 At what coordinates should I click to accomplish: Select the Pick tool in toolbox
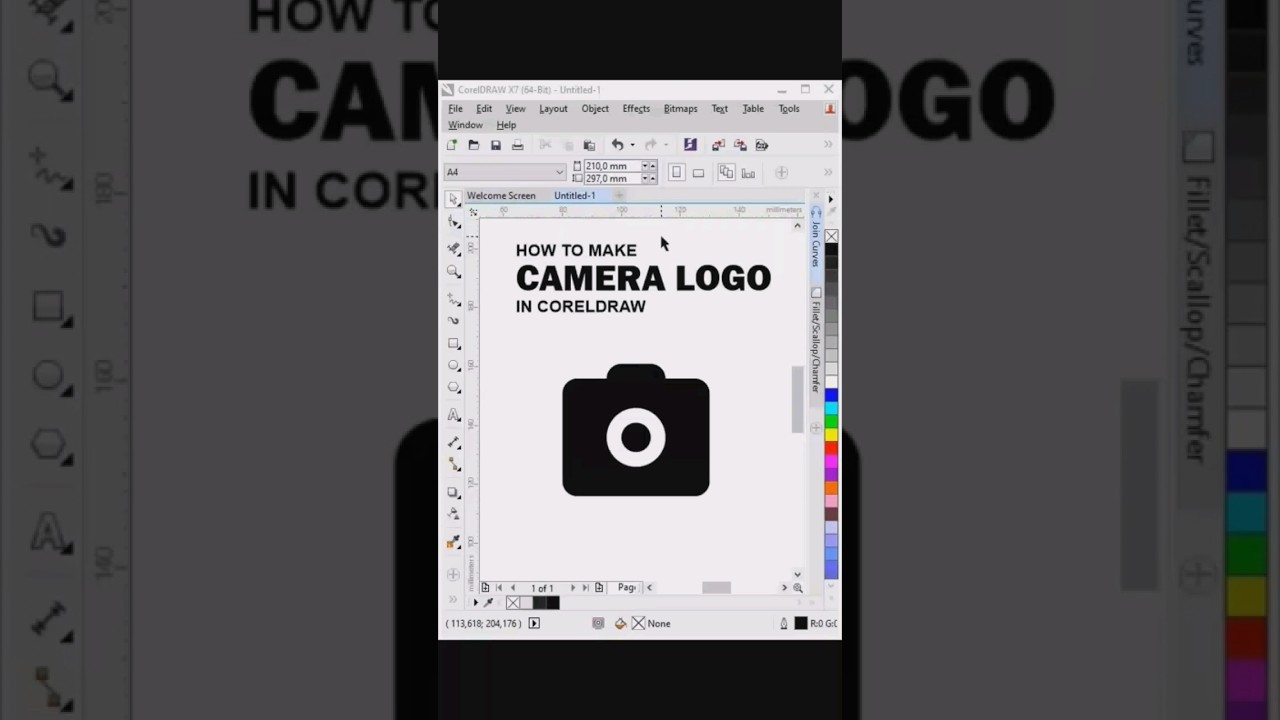453,200
